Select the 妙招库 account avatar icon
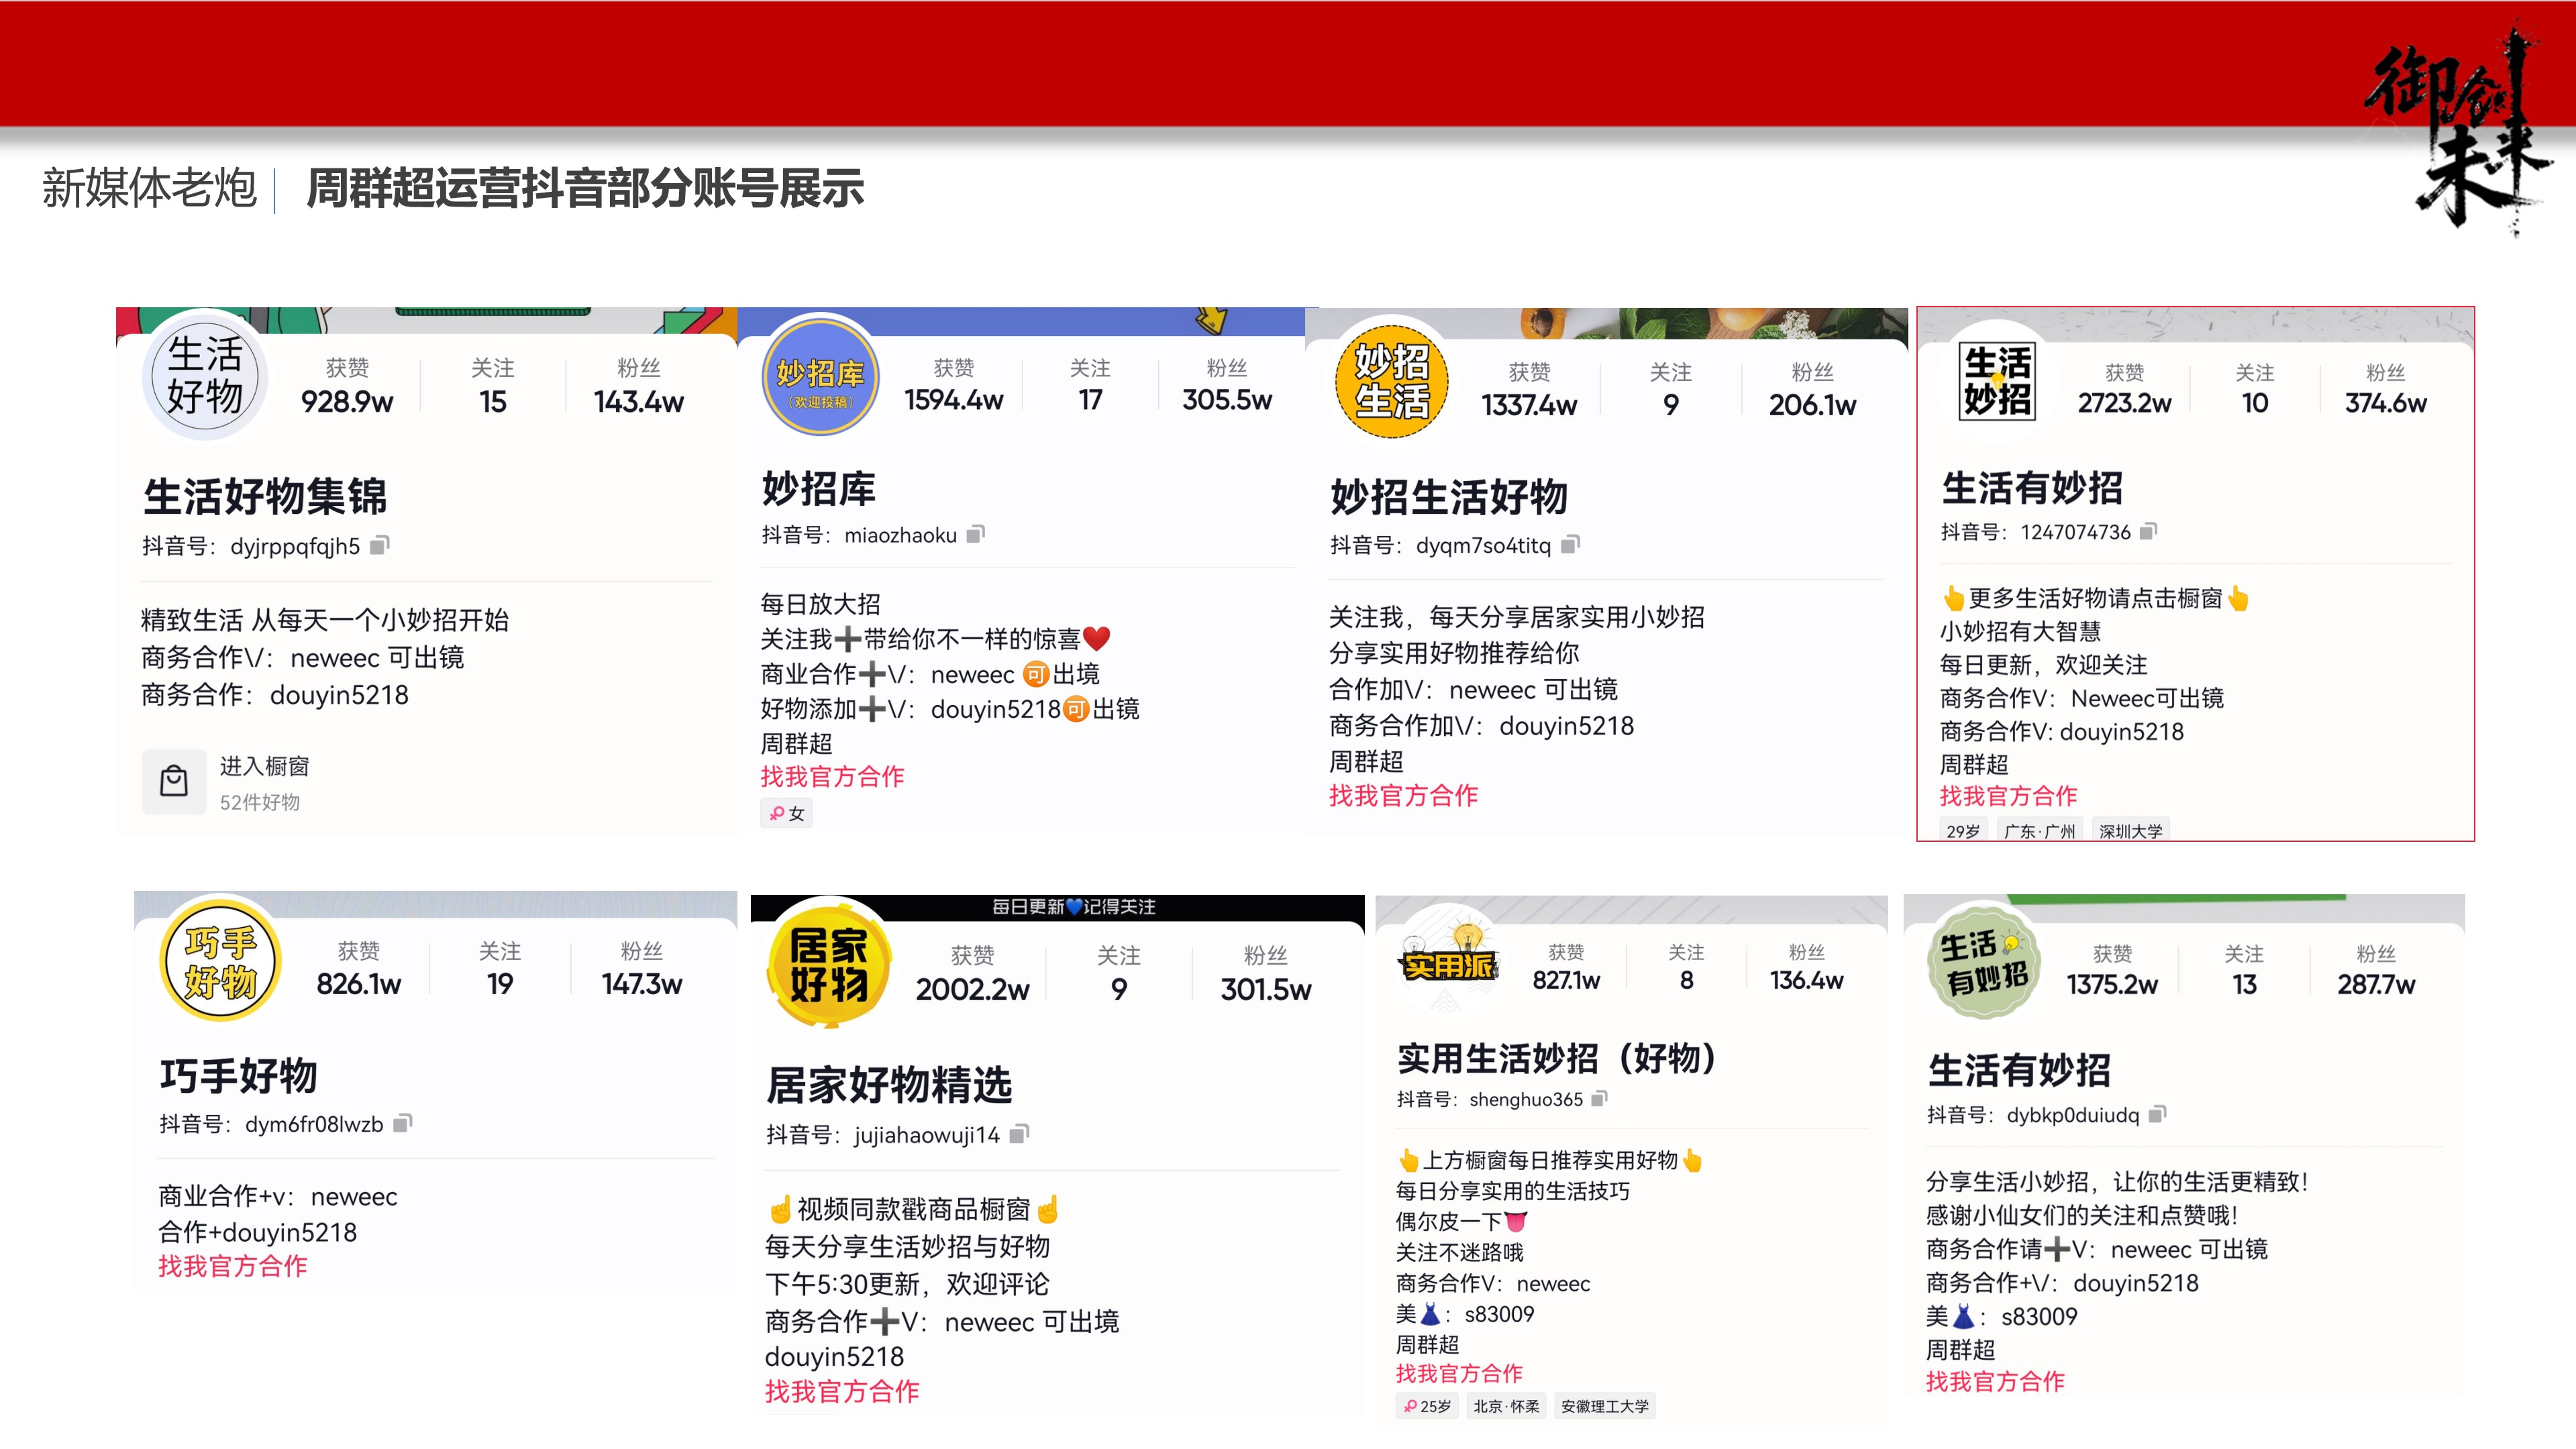 pos(820,378)
